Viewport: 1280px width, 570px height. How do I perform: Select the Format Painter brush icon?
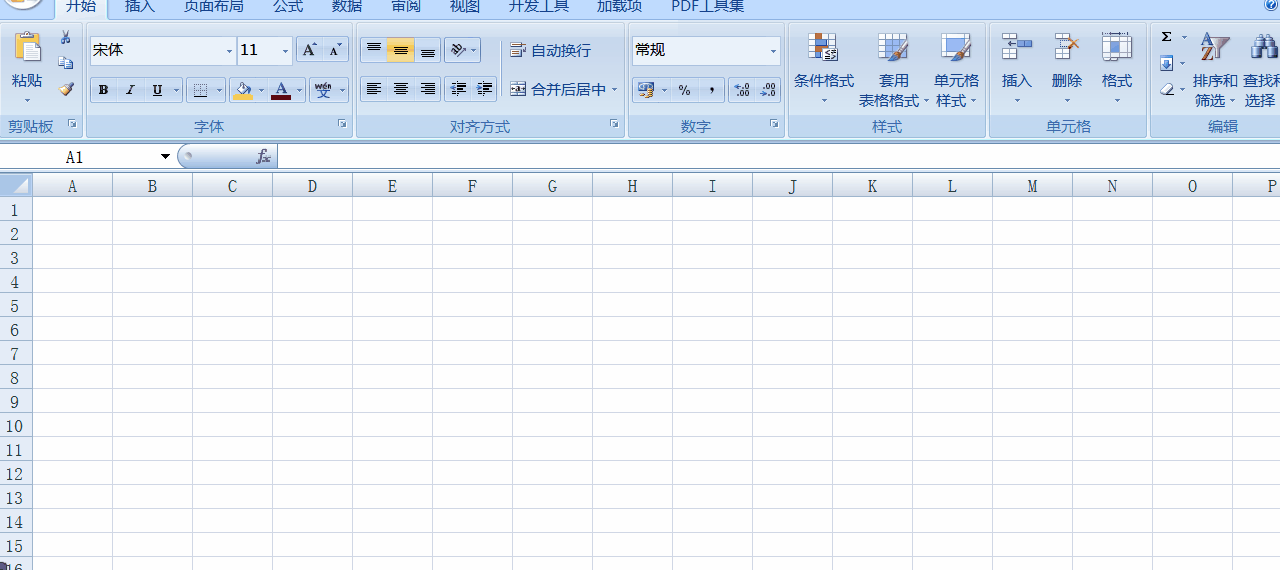click(66, 89)
